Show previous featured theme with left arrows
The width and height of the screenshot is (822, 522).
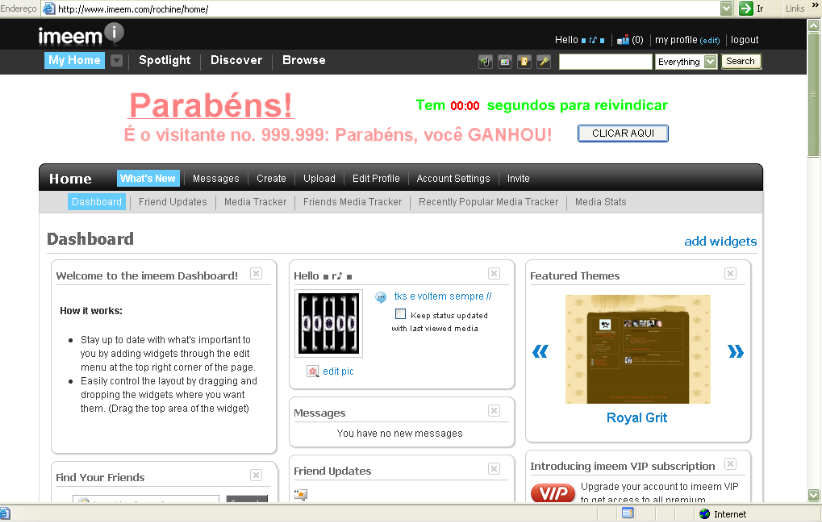[540, 352]
